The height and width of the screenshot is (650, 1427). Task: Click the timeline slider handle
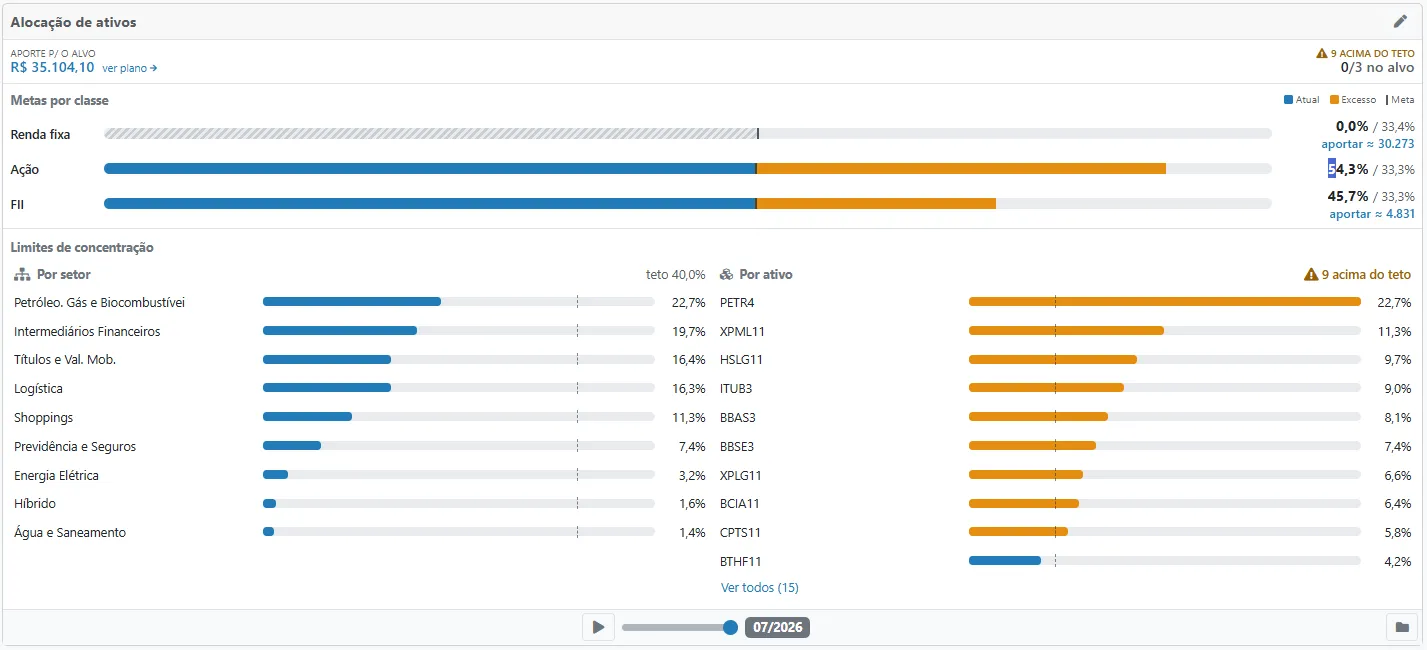730,627
